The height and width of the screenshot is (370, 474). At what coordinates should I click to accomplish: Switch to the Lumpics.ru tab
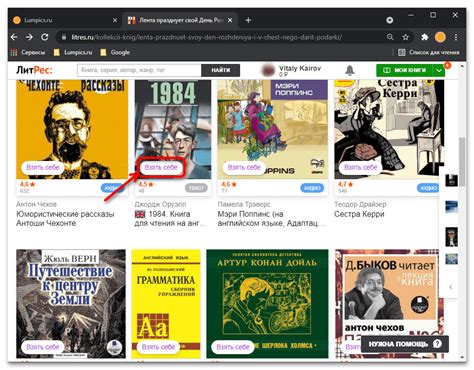pyautogui.click(x=65, y=20)
